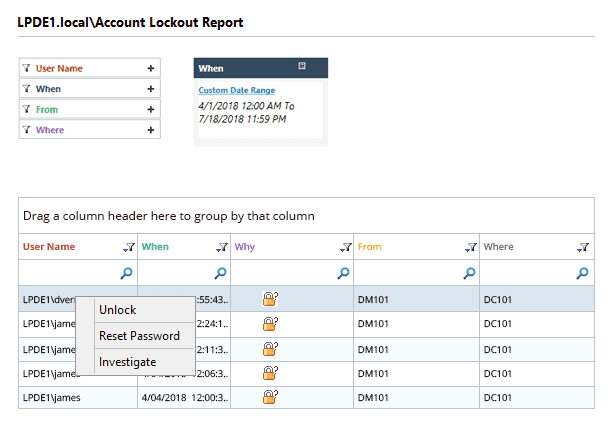Open Why column filter dropdown
The image size is (612, 430).
346,247
